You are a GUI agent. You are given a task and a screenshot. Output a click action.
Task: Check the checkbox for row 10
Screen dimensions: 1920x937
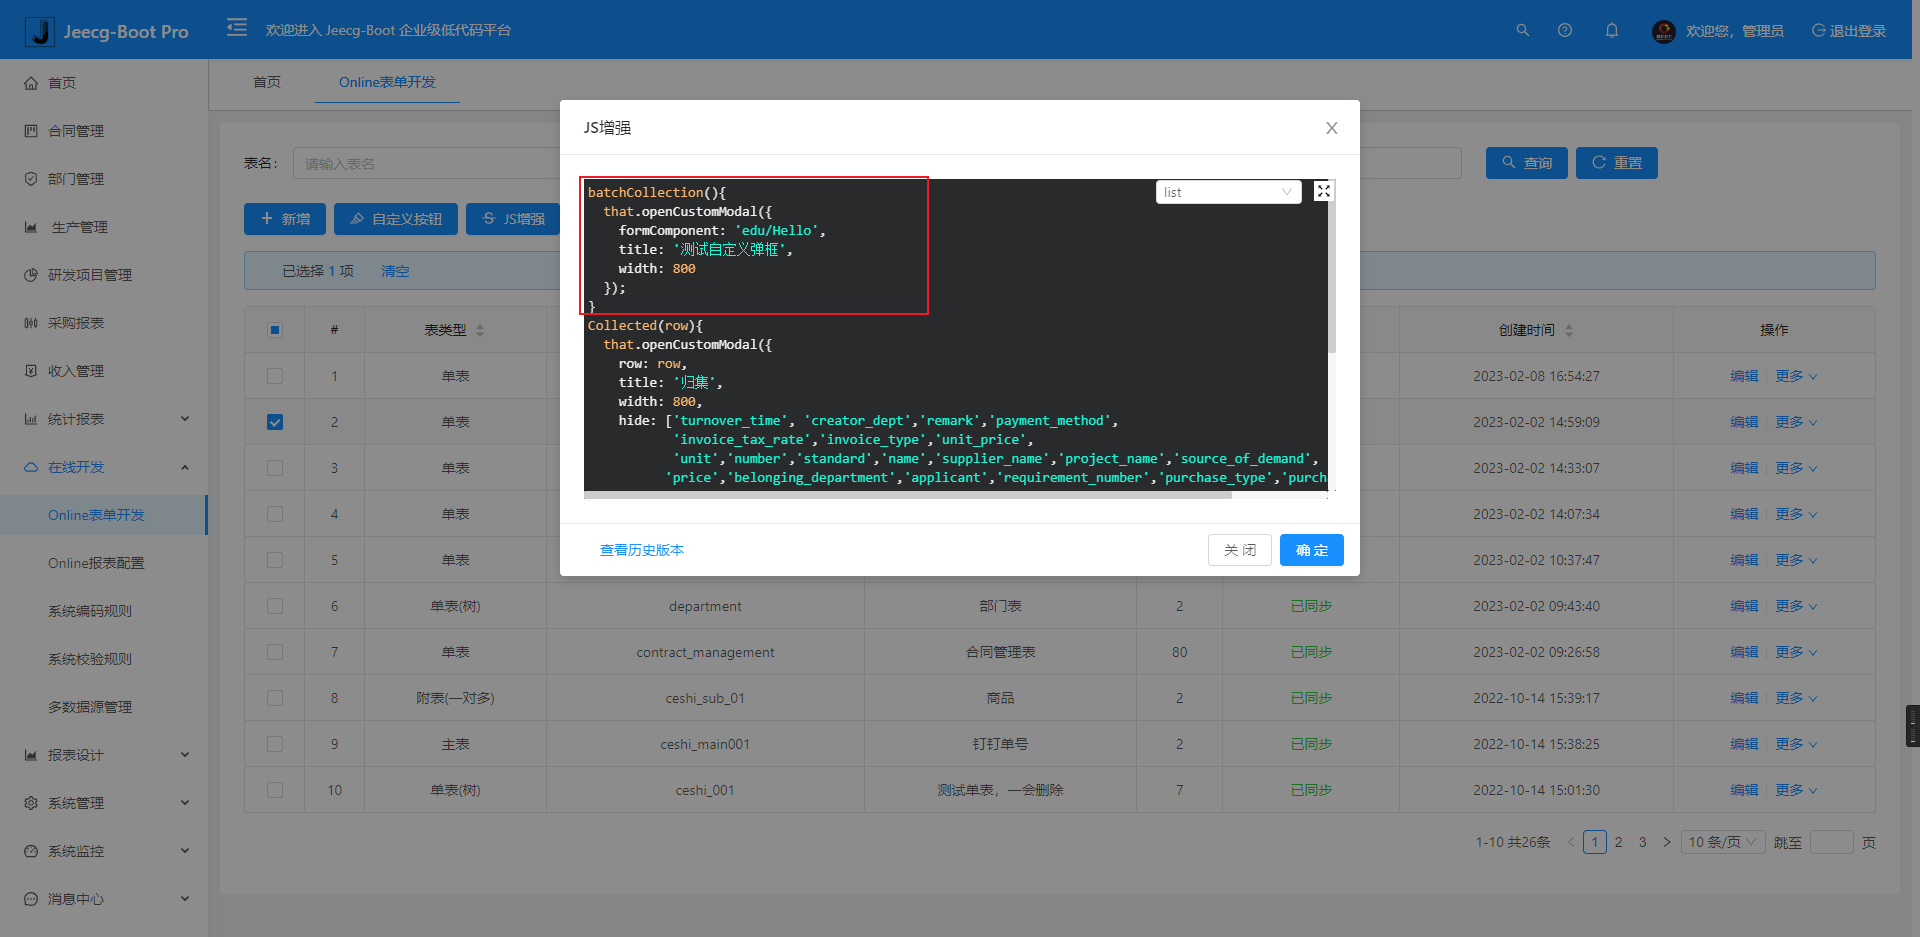(x=275, y=790)
